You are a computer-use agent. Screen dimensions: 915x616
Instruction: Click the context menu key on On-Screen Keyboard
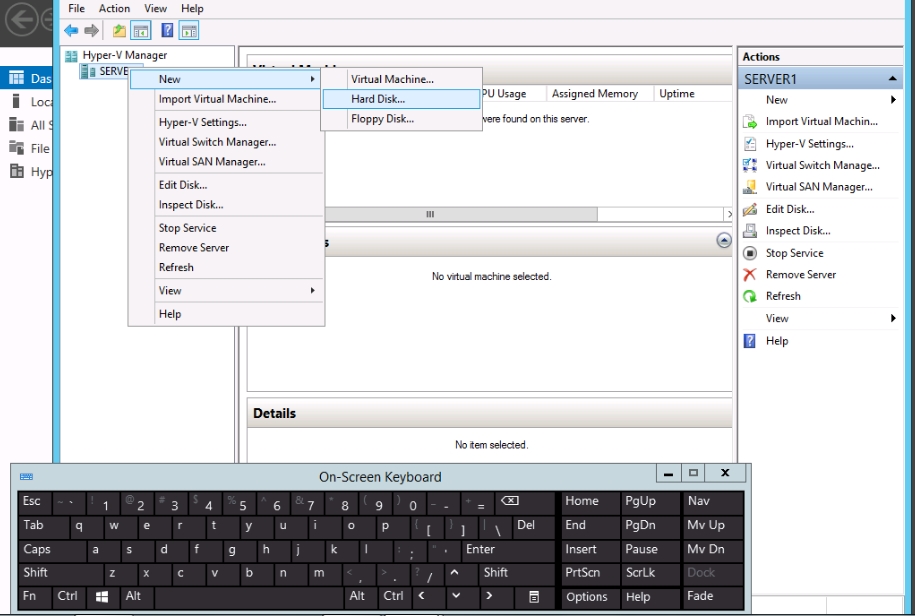coord(534,597)
